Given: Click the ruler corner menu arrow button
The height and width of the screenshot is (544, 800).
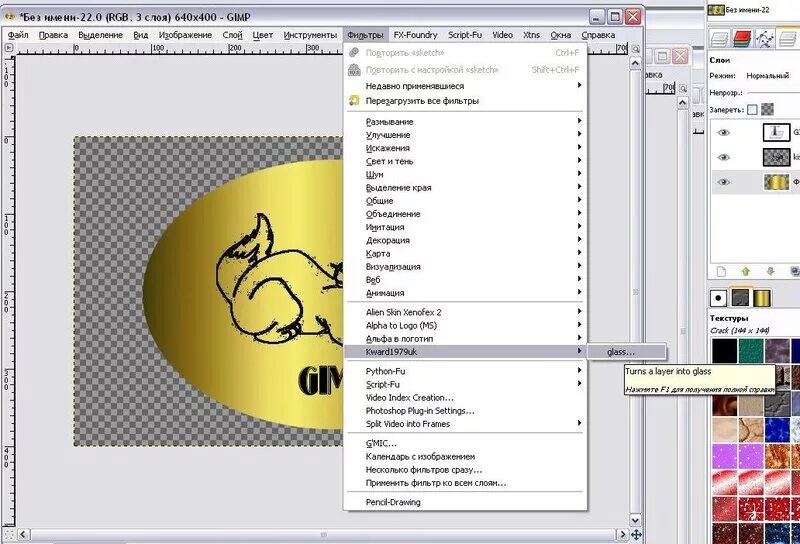Looking at the screenshot, I should (x=9, y=48).
